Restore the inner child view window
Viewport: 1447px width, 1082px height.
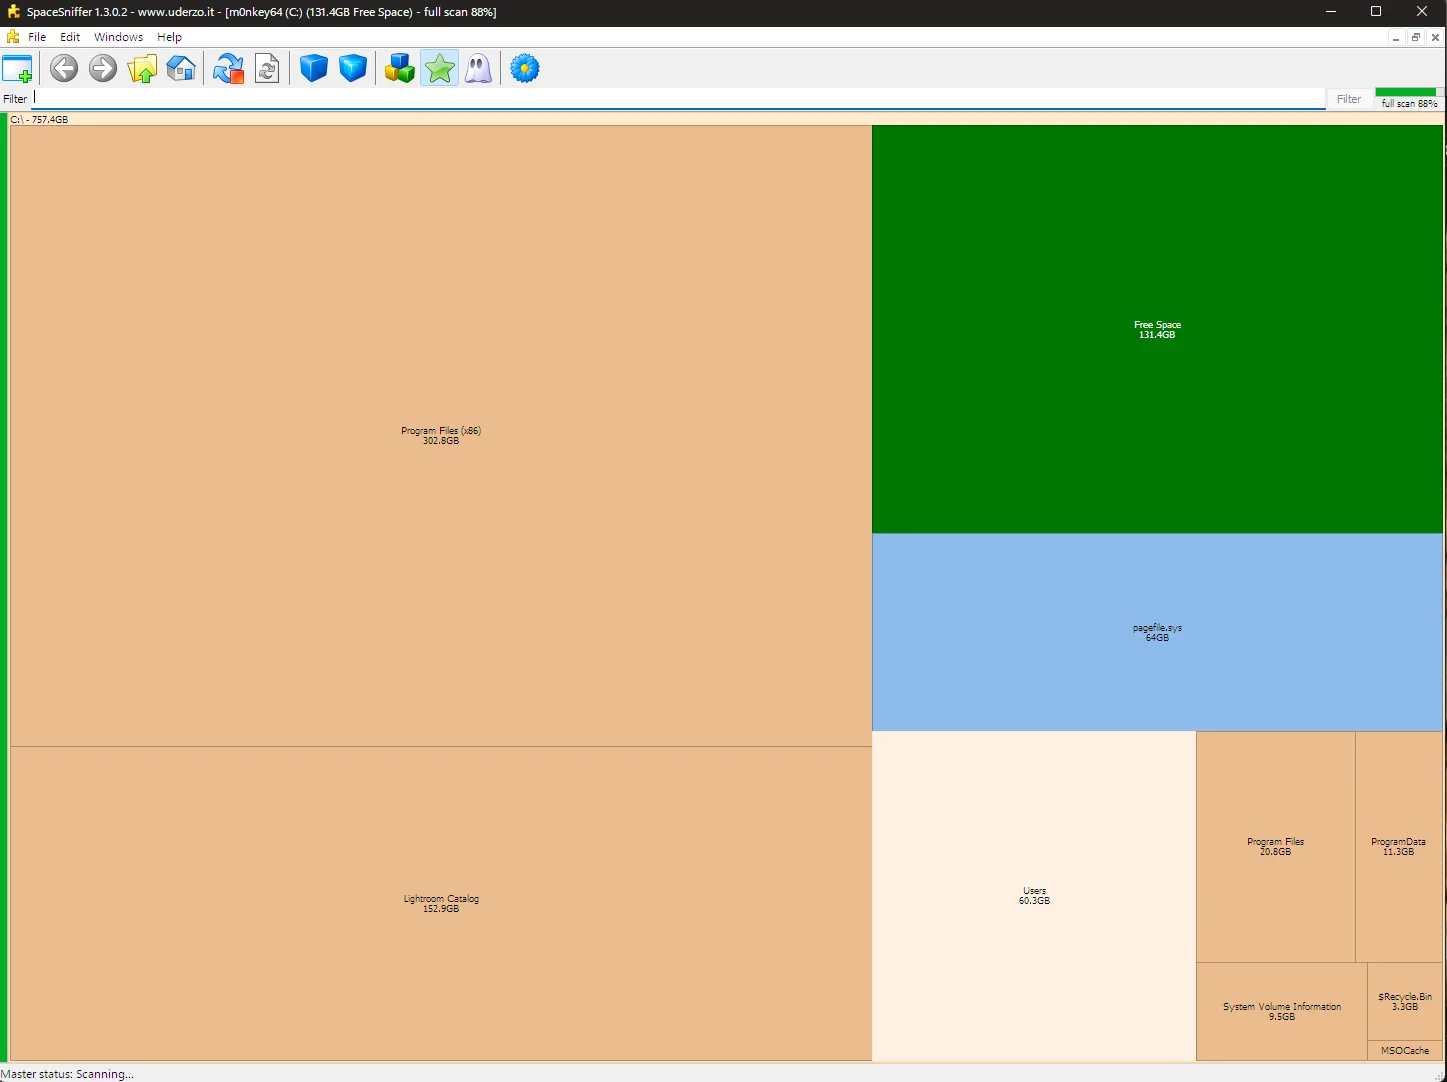coord(1416,38)
